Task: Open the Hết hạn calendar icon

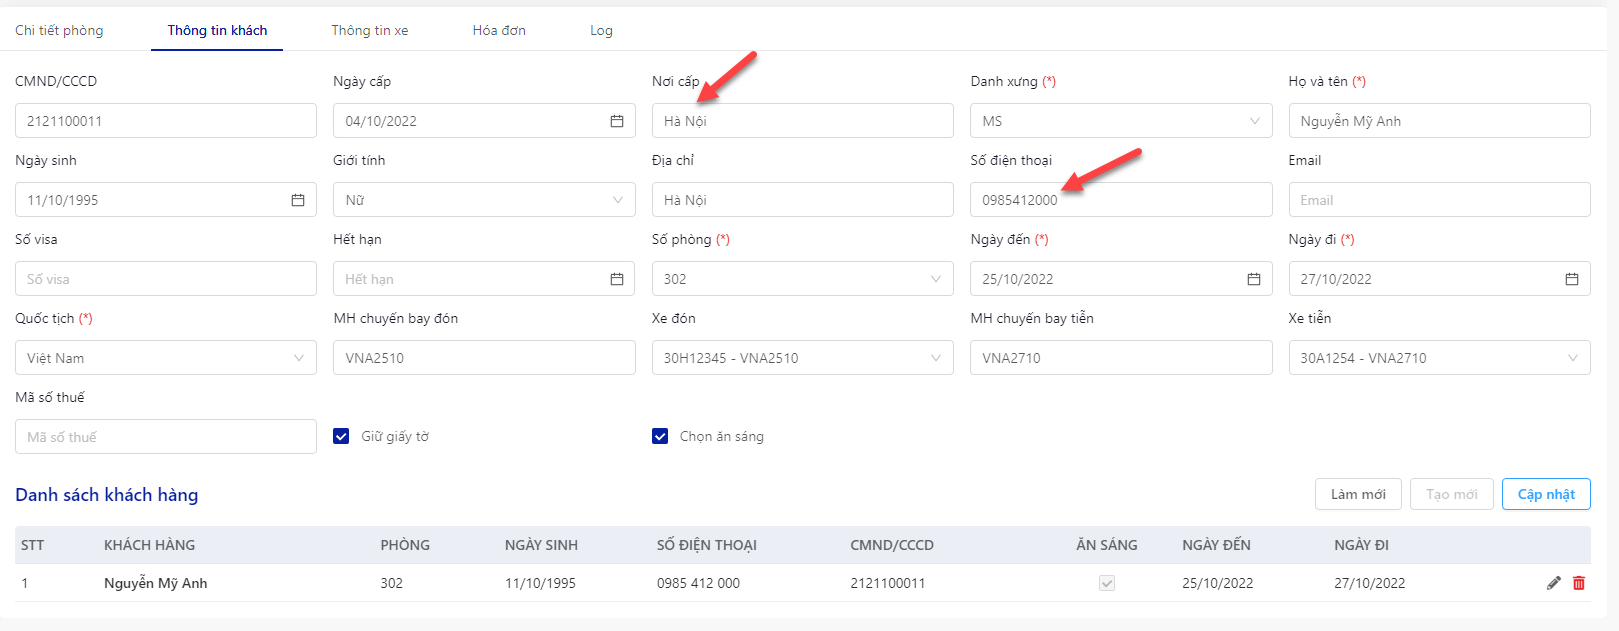Action: pos(617,279)
